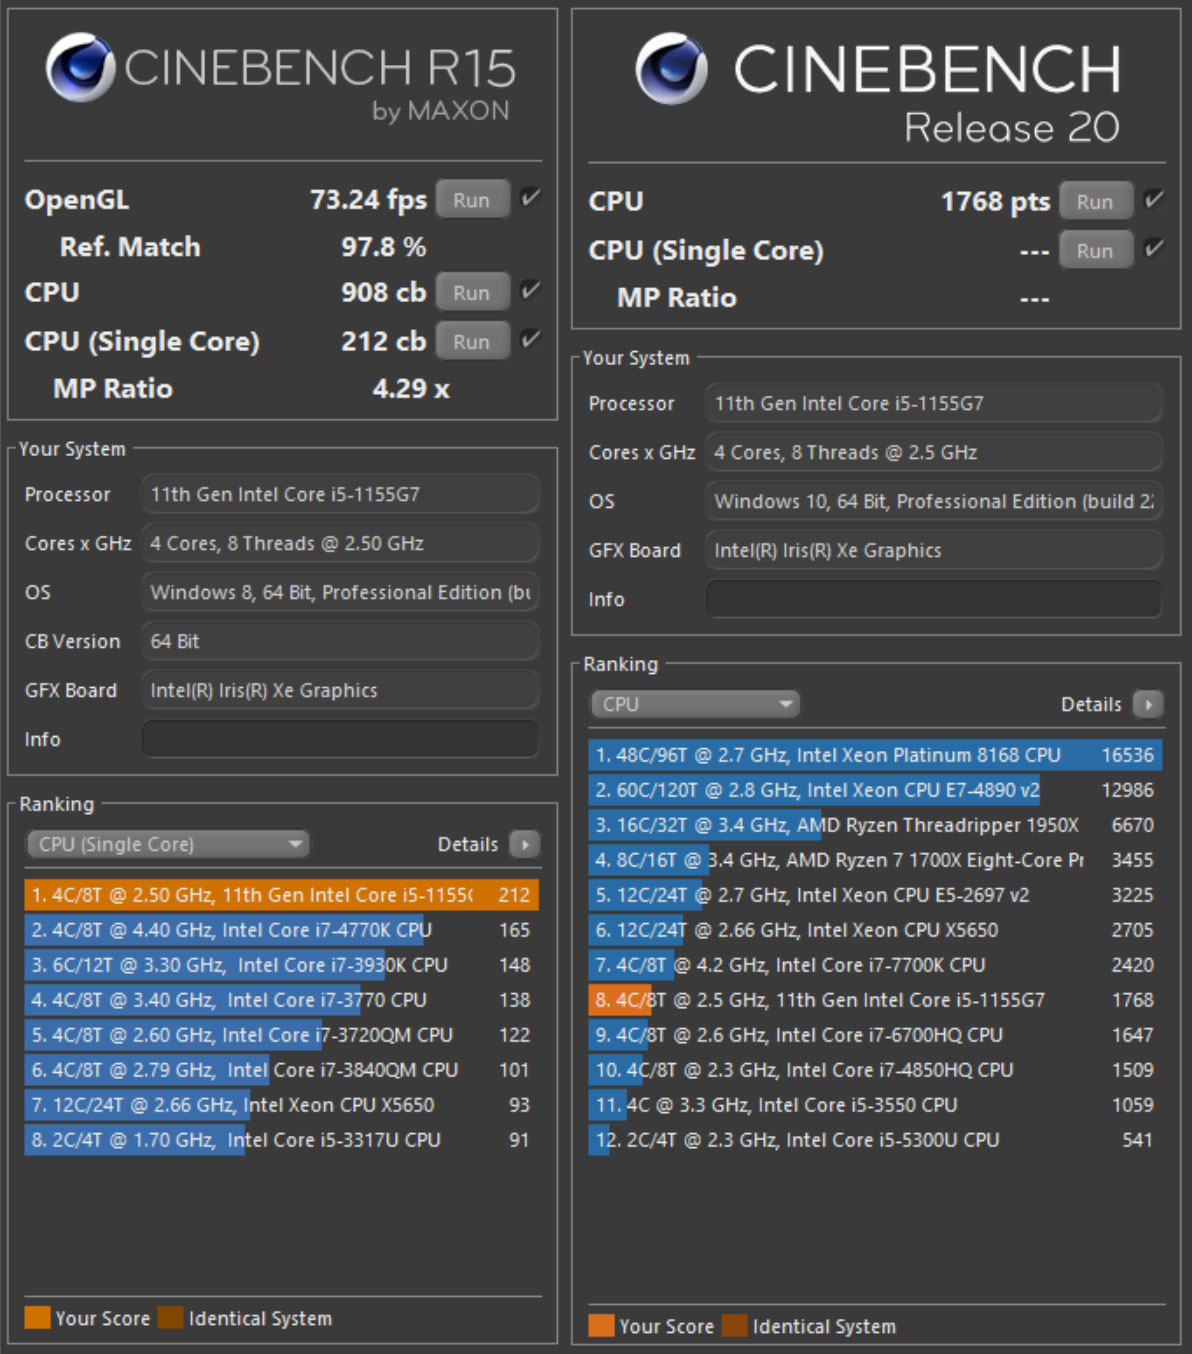This screenshot has height=1354, width=1192.
Task: Click the 73.24 fps OpenGL score
Action: coord(368,200)
